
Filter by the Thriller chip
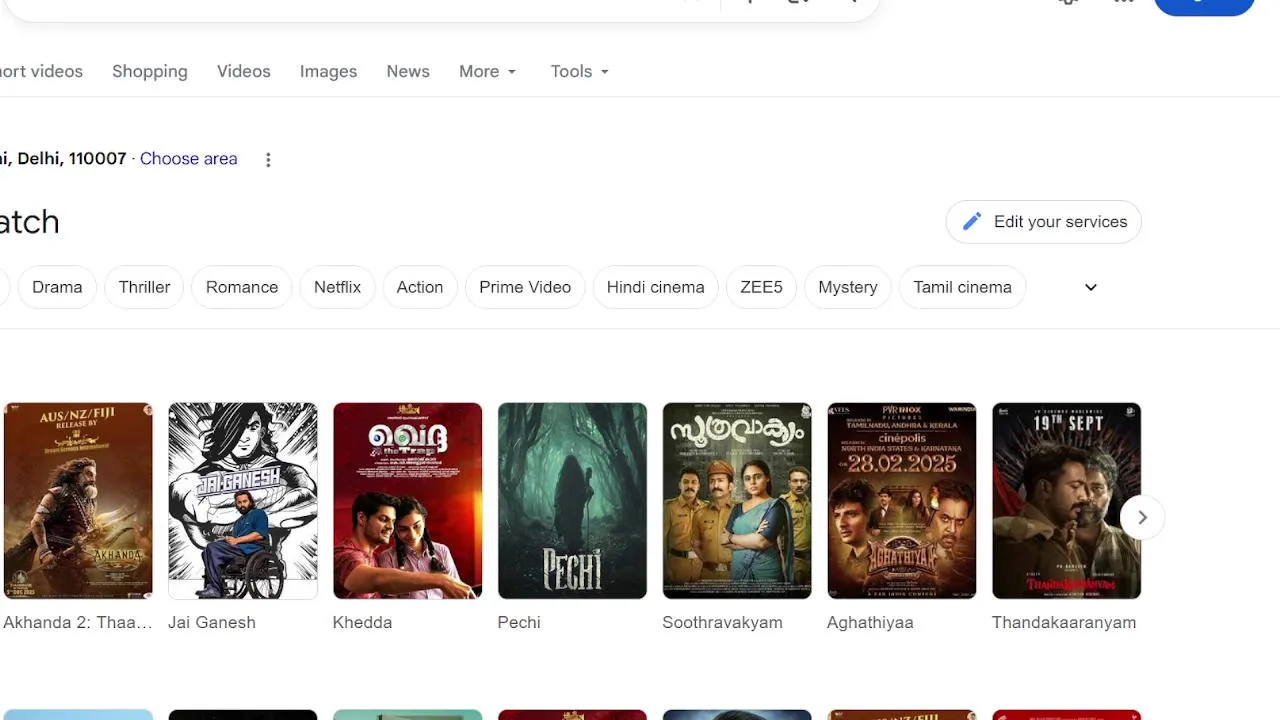coord(144,287)
